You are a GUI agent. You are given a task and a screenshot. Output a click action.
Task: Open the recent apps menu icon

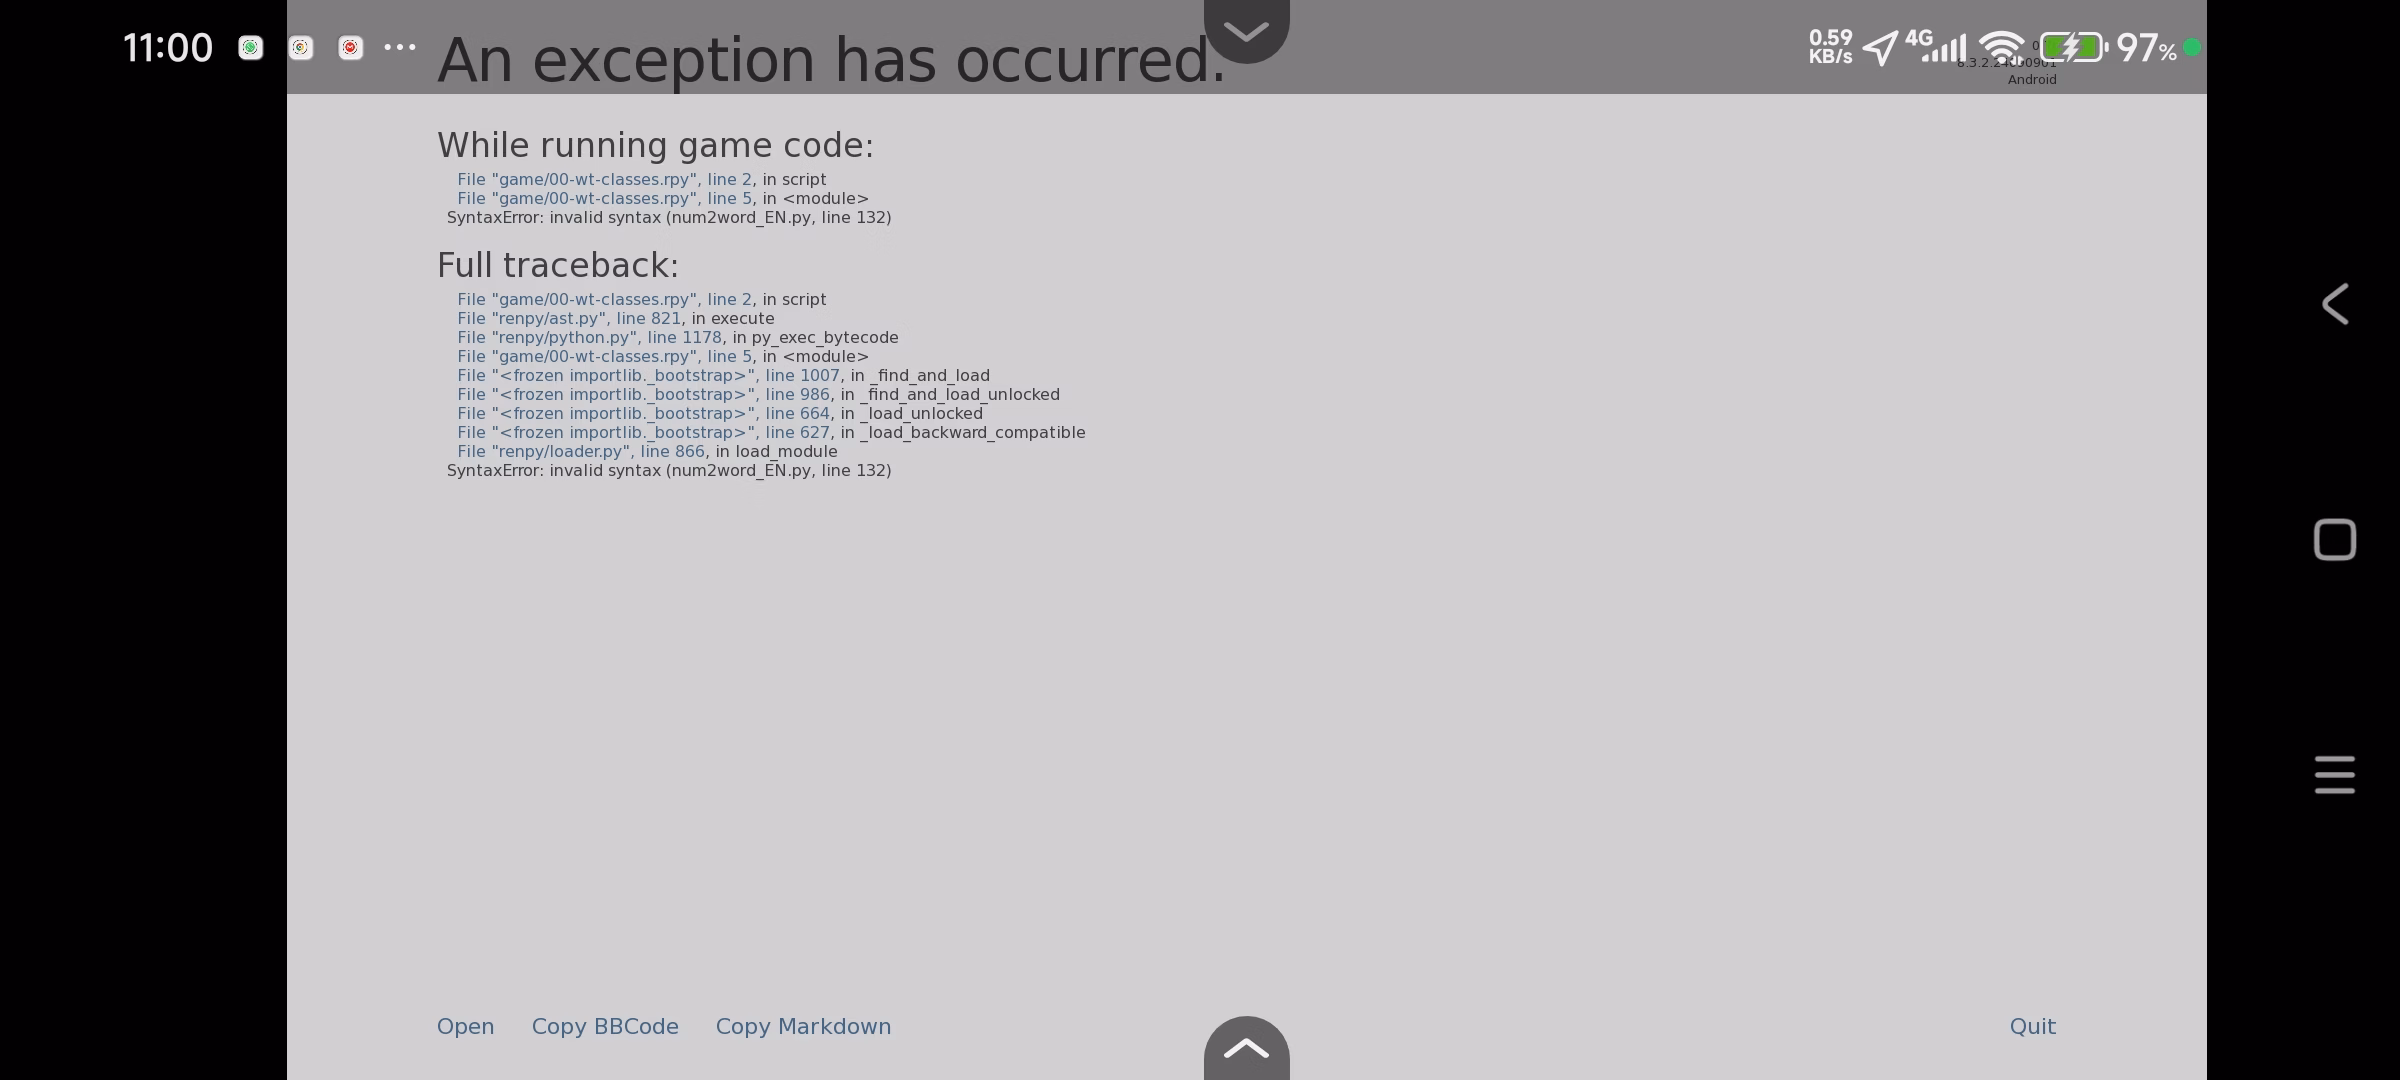tap(2335, 775)
